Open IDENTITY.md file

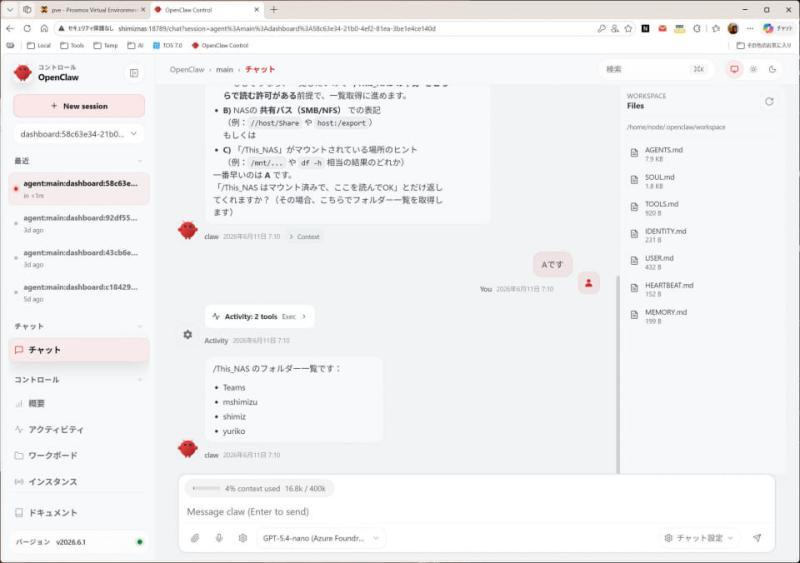pos(699,235)
